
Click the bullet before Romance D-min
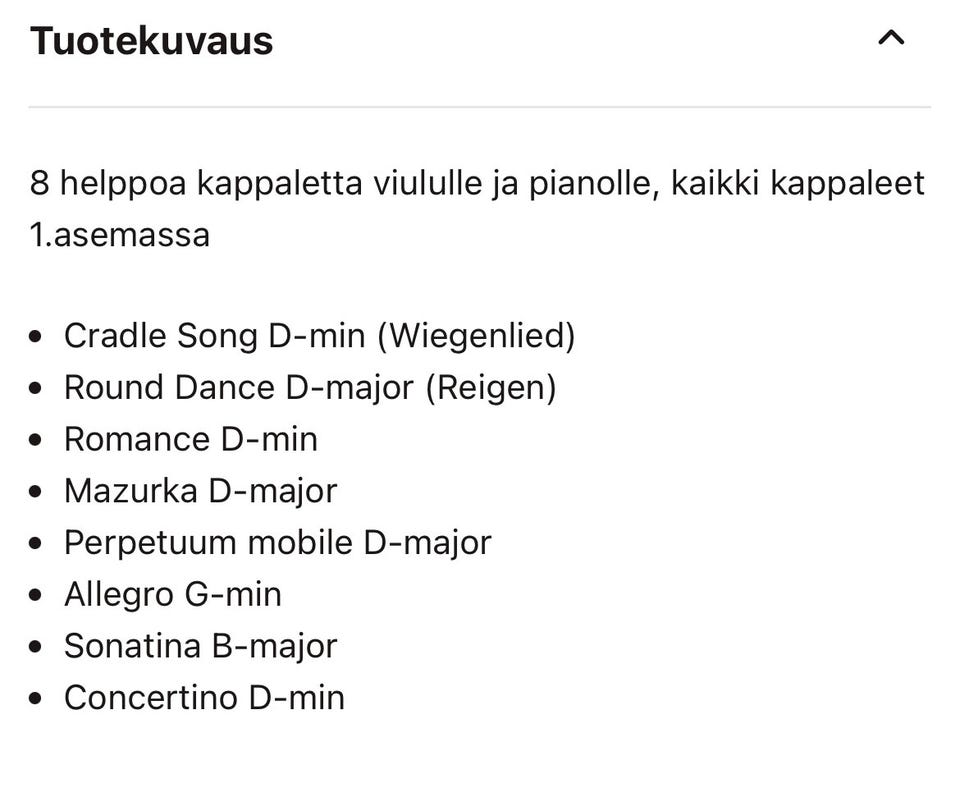tap(37, 441)
